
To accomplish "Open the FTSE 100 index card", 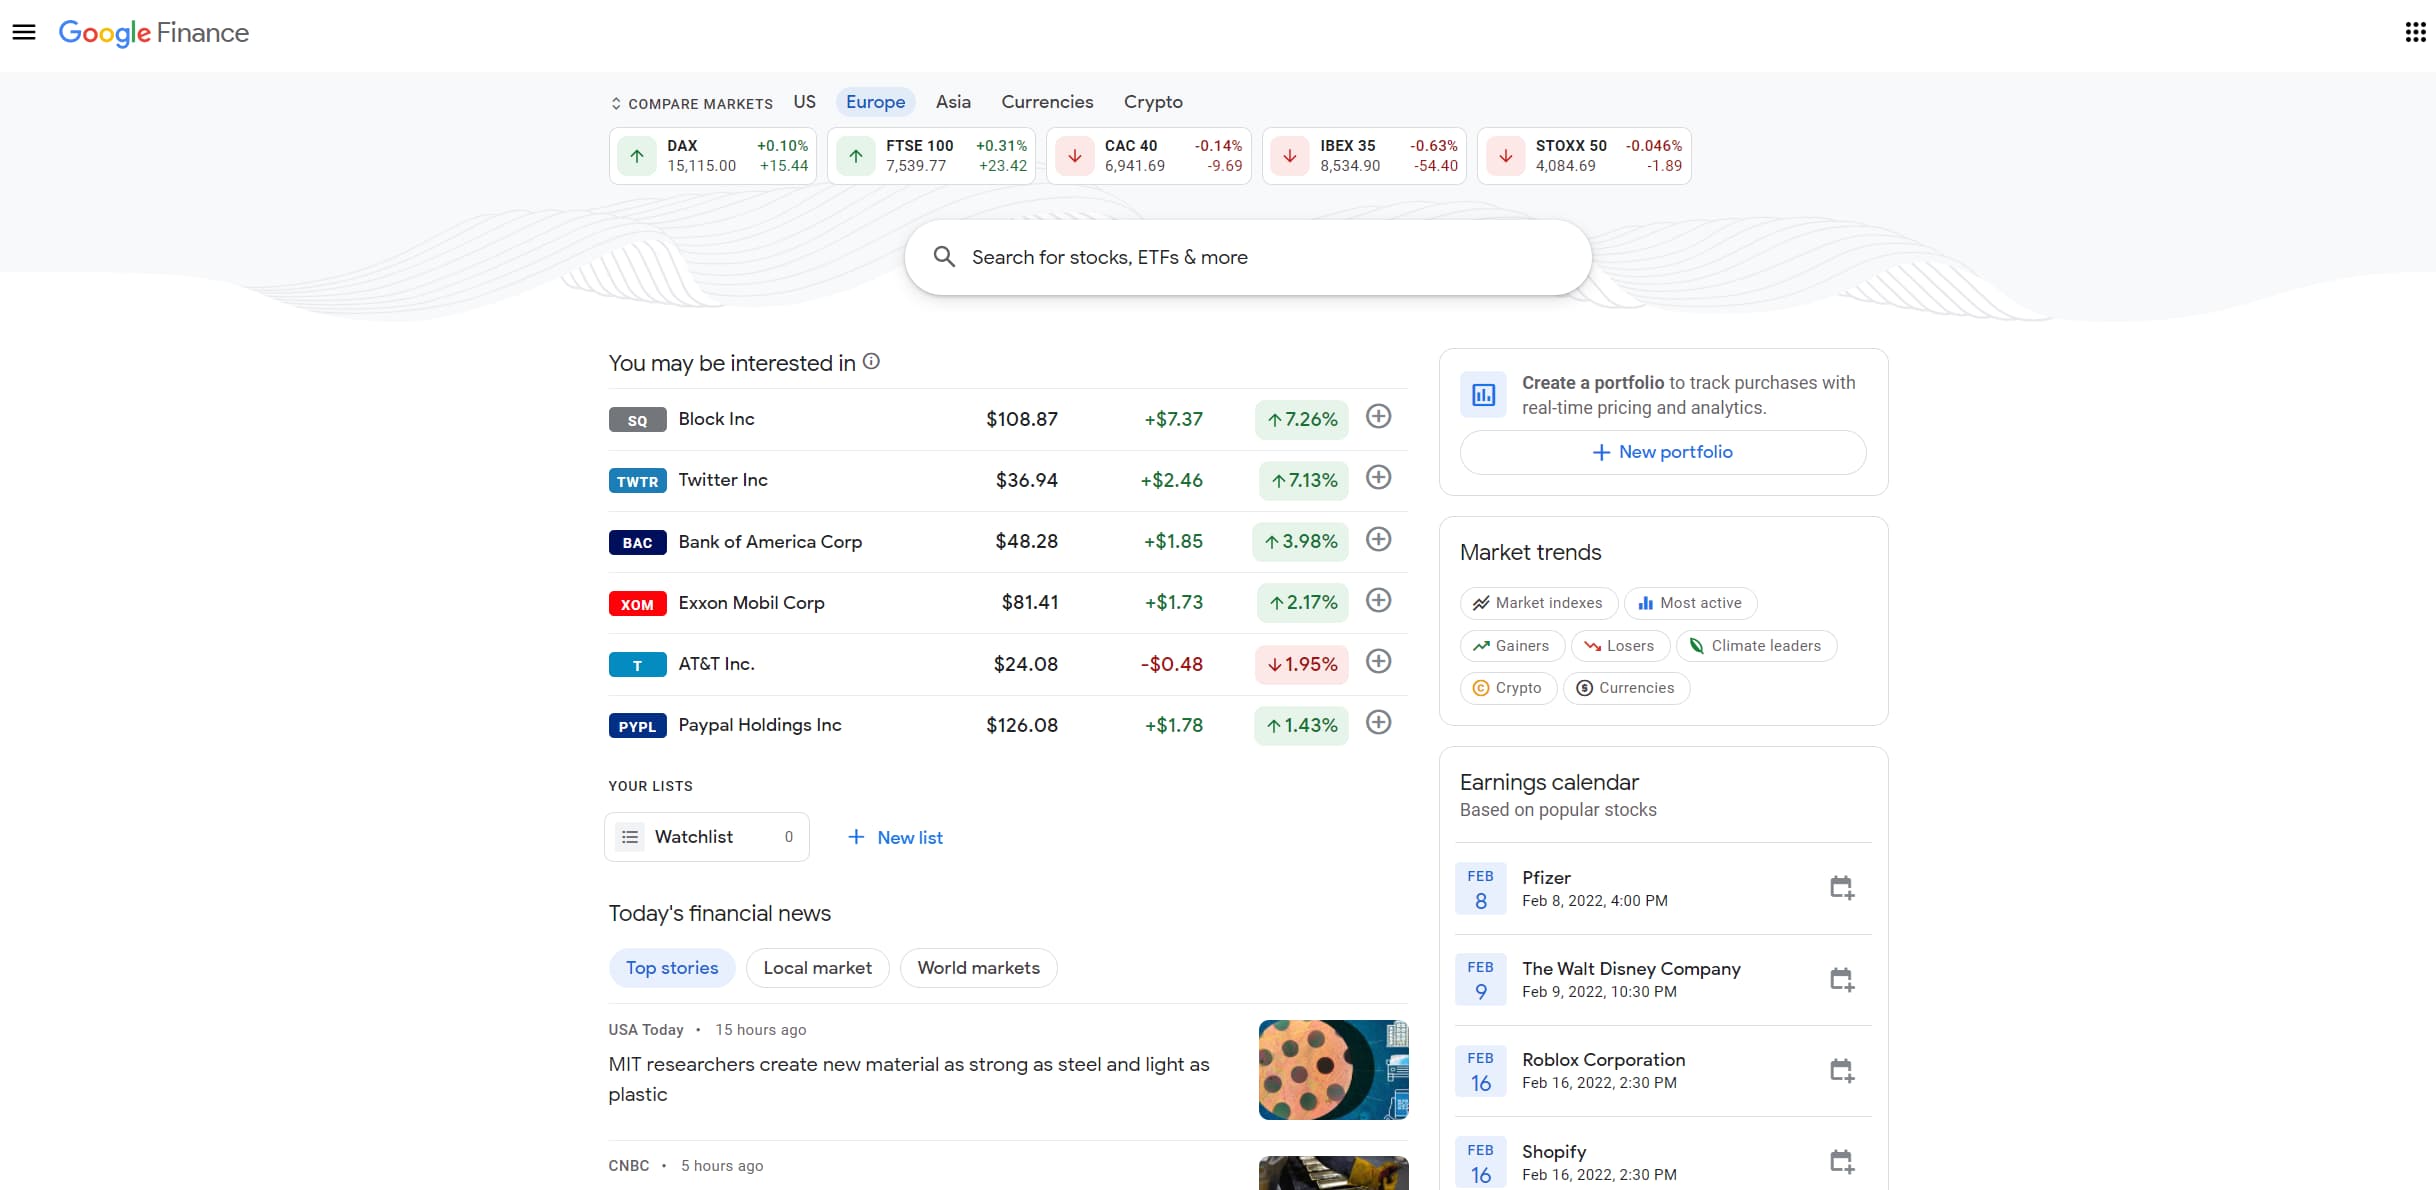I will pos(932,156).
